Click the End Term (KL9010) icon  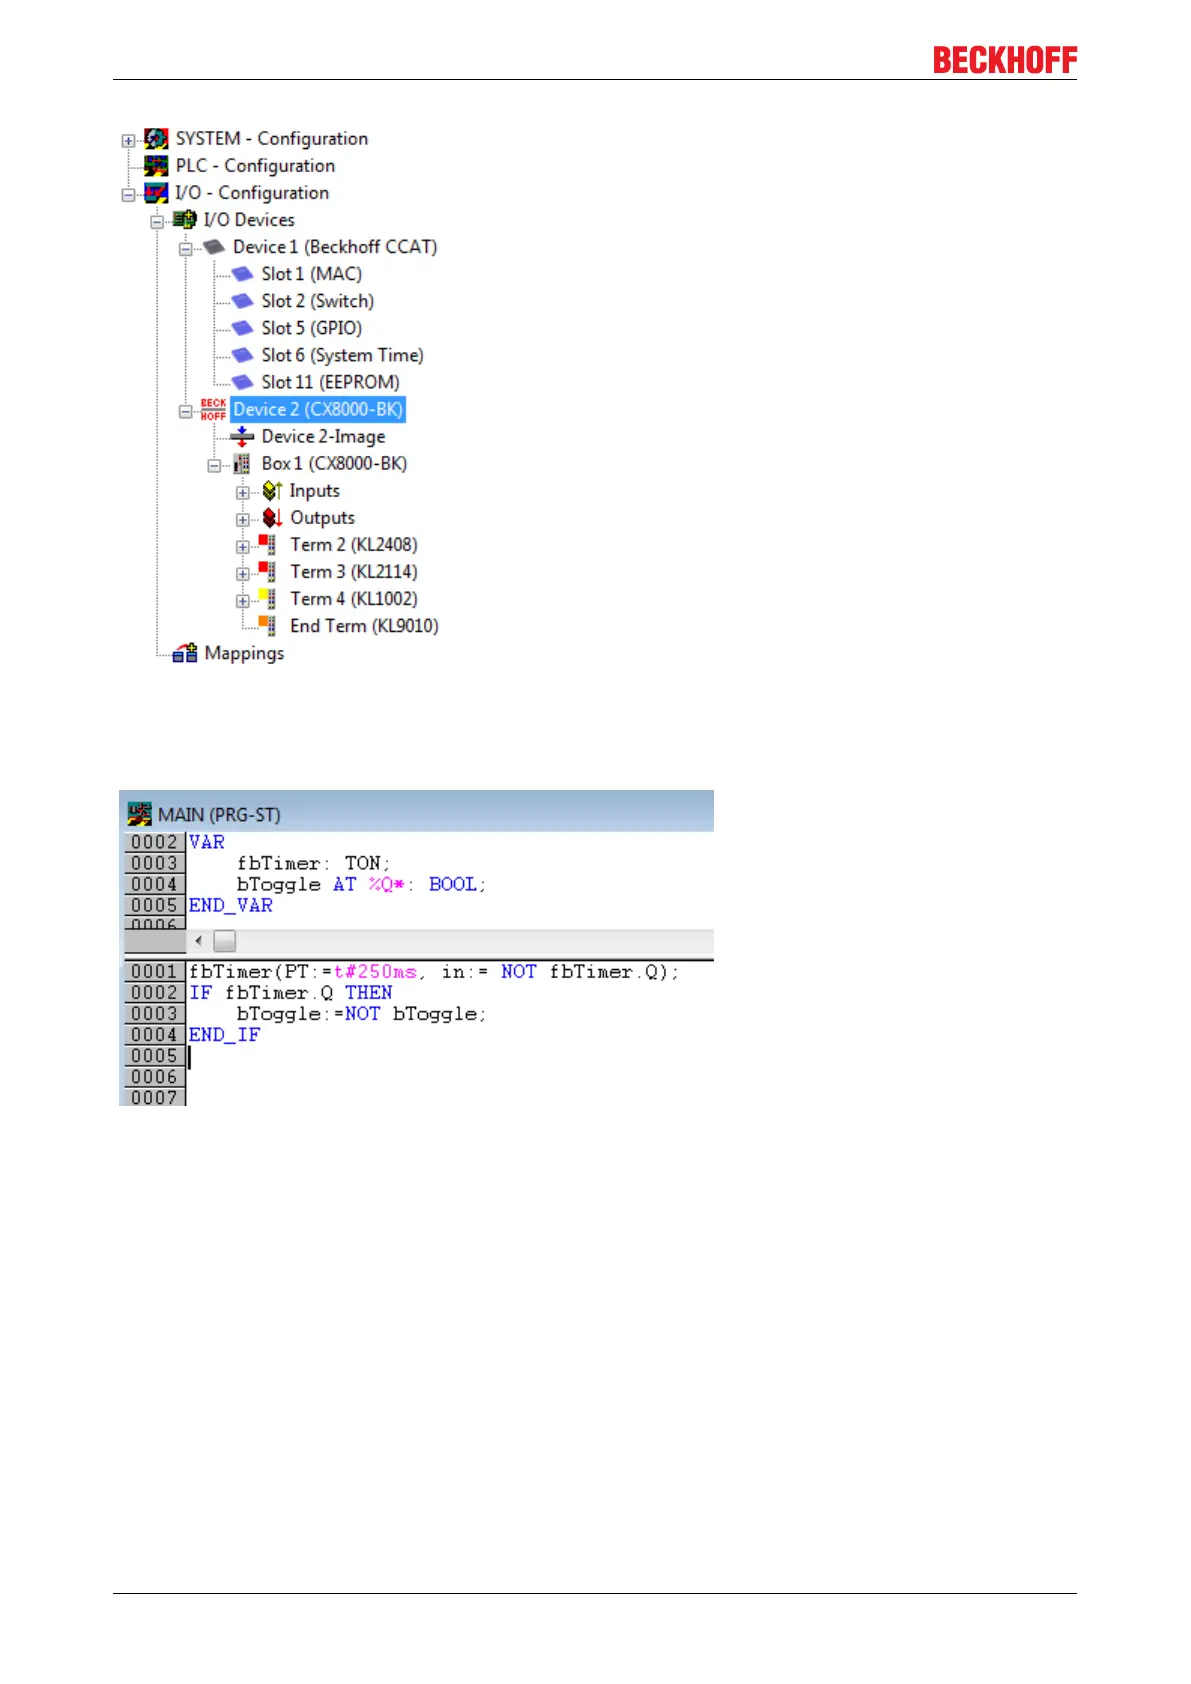tap(267, 626)
